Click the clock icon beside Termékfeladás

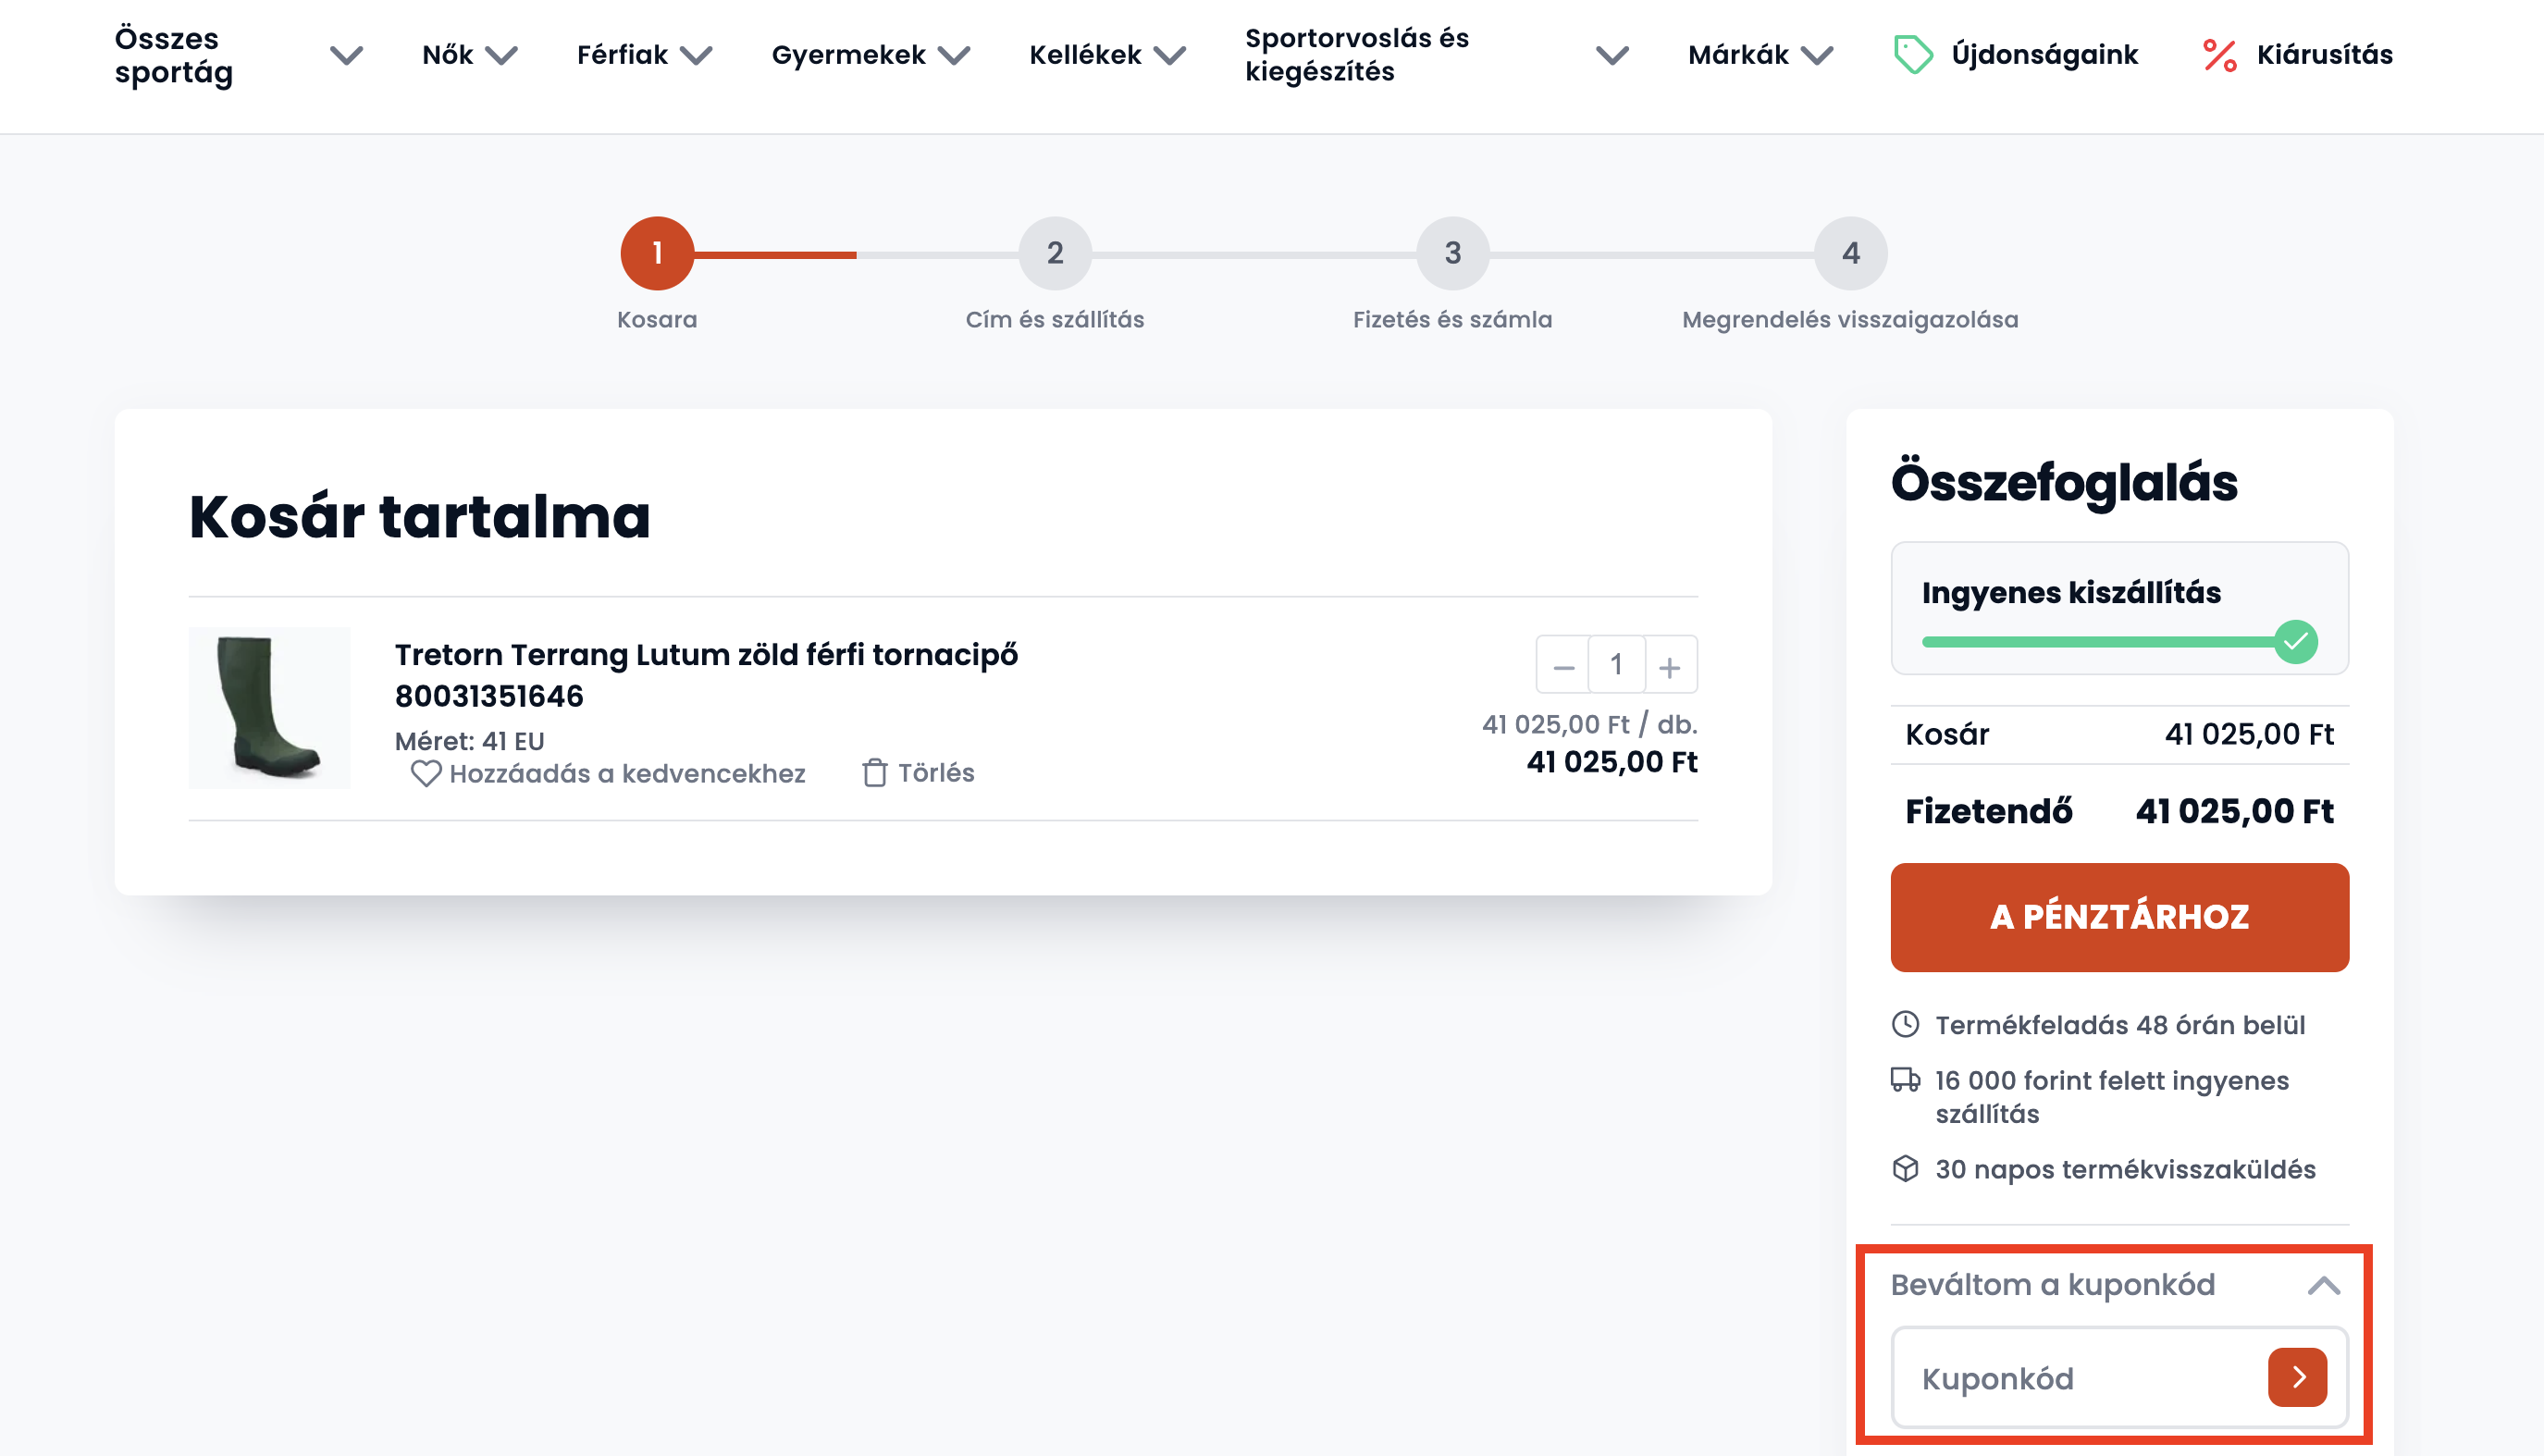[x=1905, y=1024]
